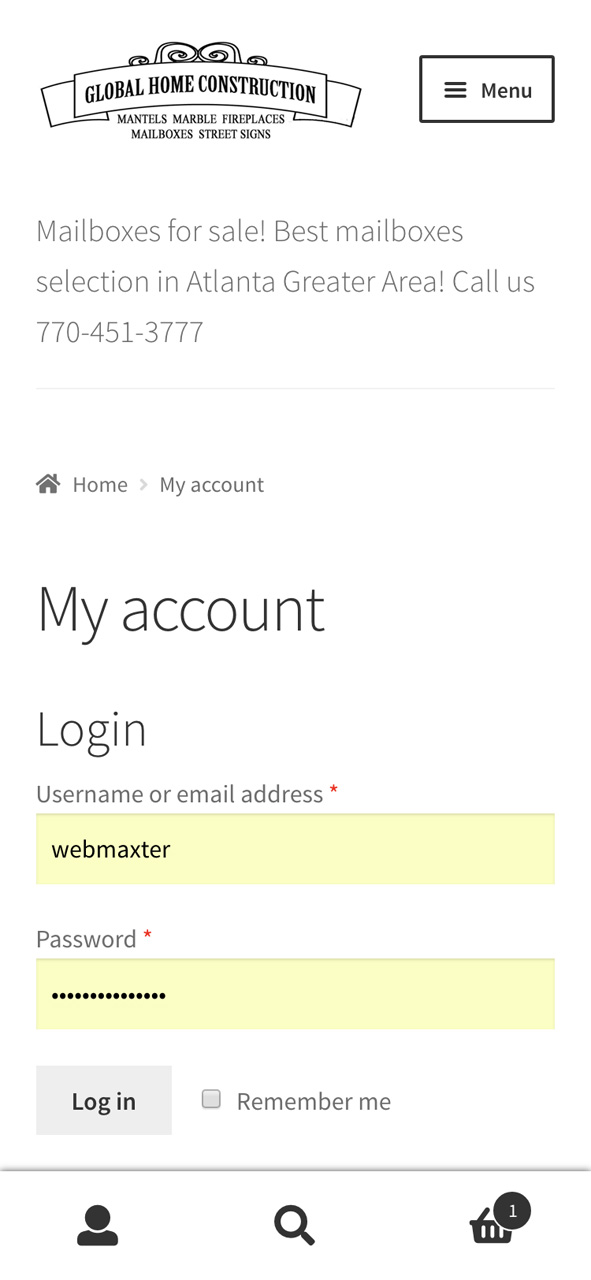
Task: Open search via magnifier icon
Action: [x=295, y=1226]
